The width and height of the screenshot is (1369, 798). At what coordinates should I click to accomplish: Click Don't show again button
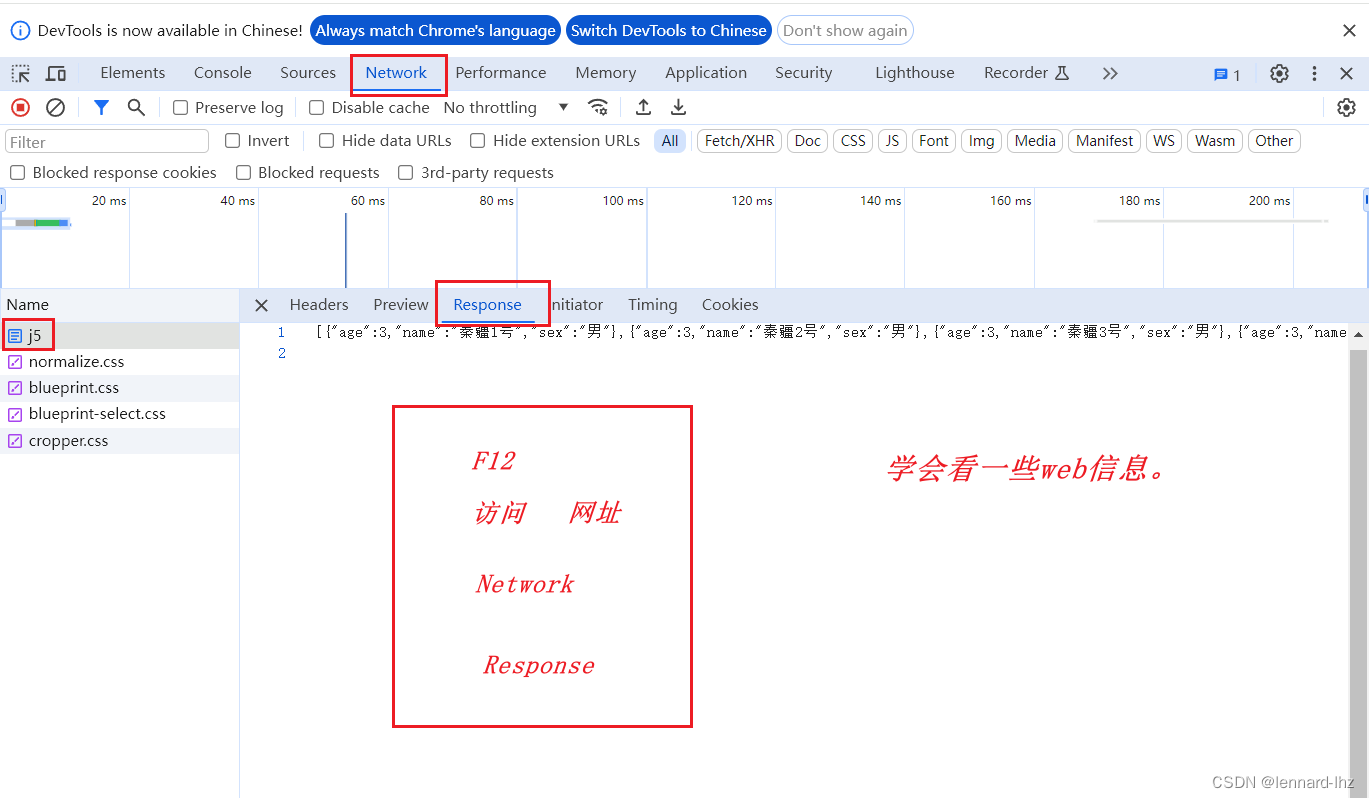point(845,31)
